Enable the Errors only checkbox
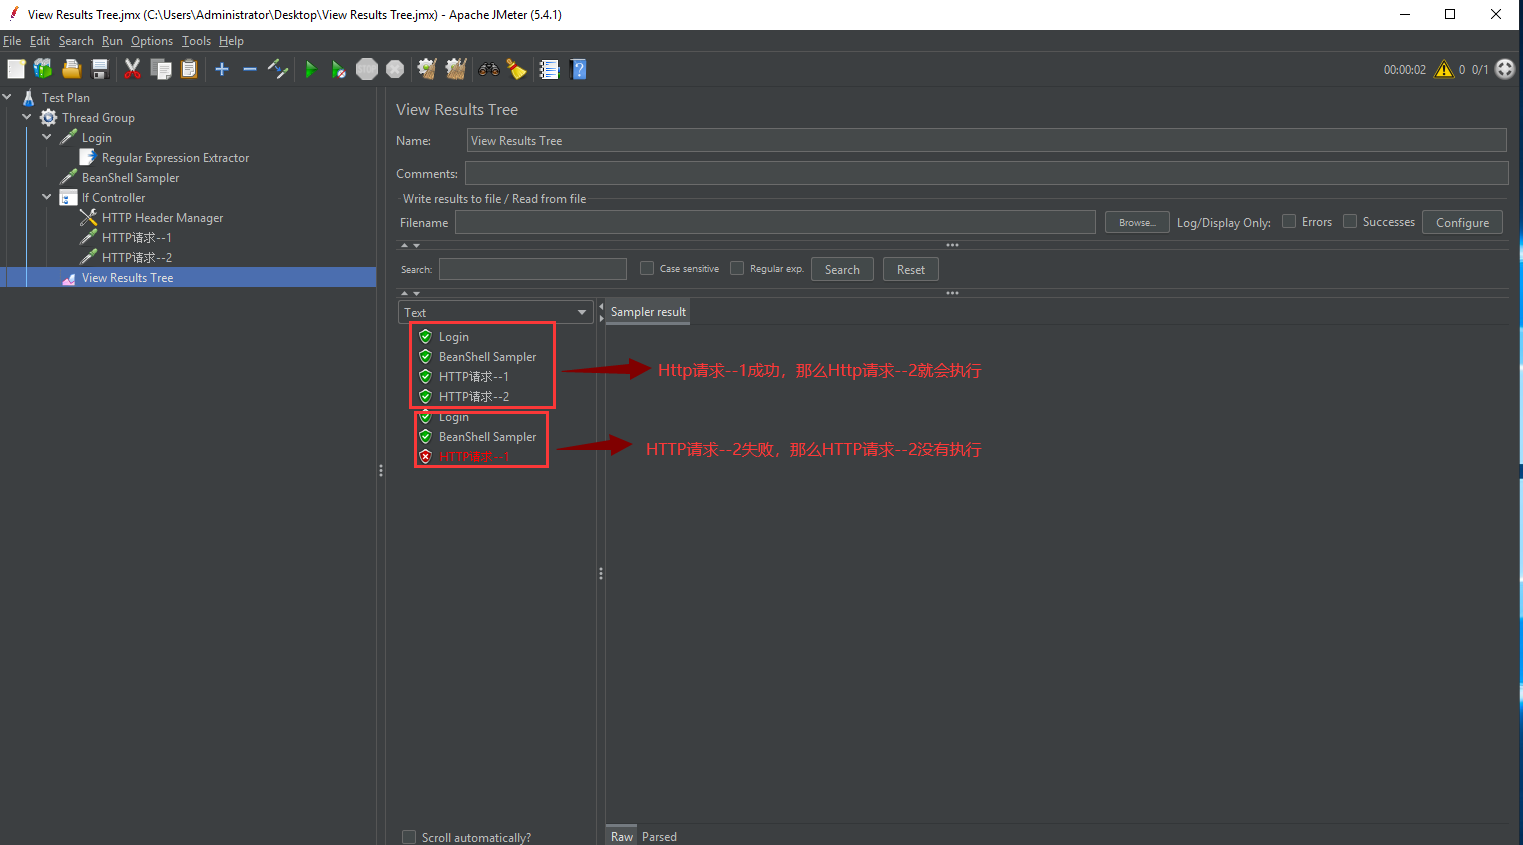This screenshot has width=1523, height=845. (1289, 222)
